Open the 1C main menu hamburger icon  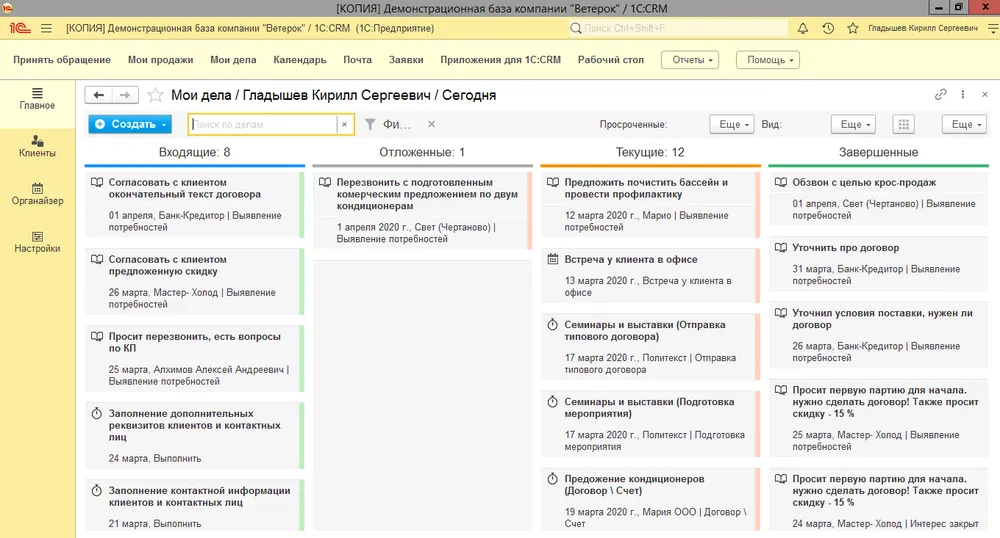coord(46,28)
